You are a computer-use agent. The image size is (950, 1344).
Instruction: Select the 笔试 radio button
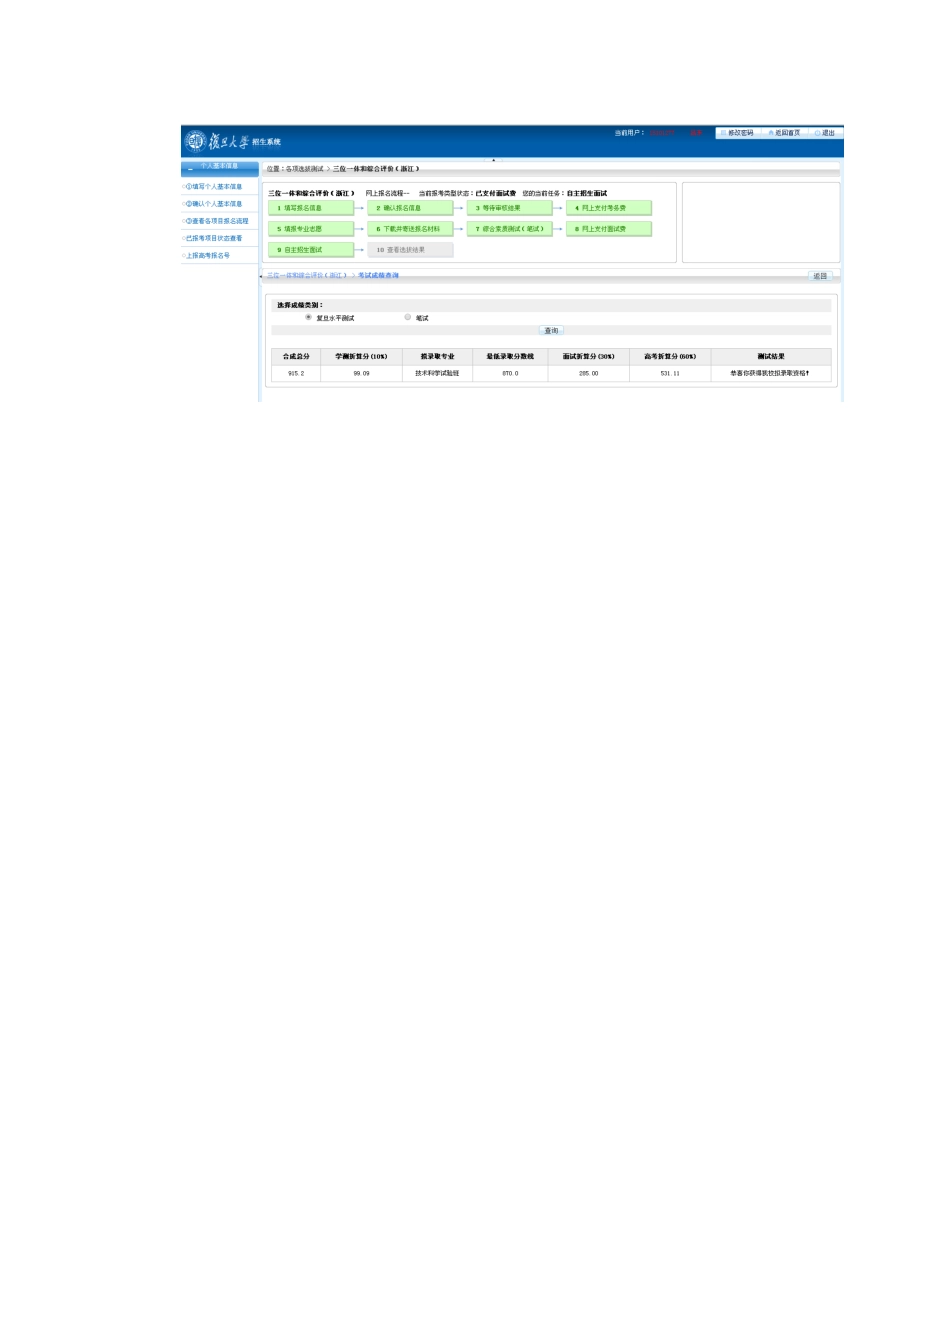(x=408, y=317)
